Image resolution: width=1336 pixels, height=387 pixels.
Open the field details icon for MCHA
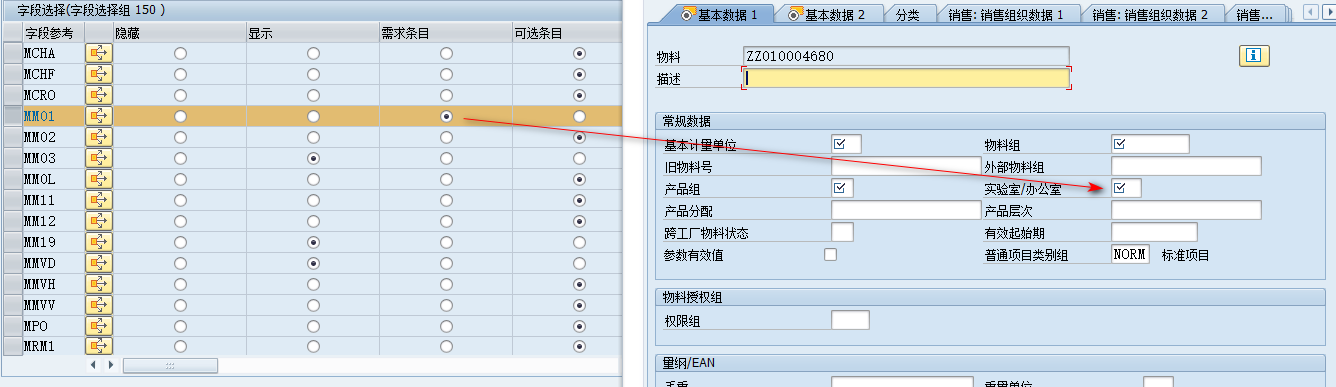click(99, 53)
